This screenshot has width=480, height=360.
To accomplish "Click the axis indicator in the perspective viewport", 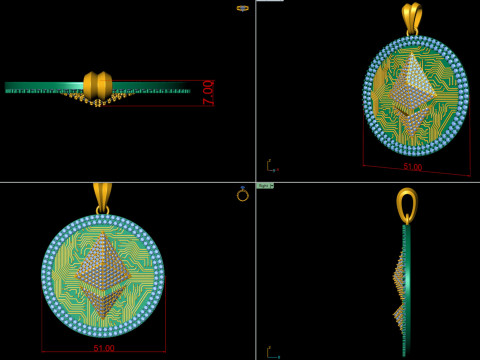I will tap(272, 166).
